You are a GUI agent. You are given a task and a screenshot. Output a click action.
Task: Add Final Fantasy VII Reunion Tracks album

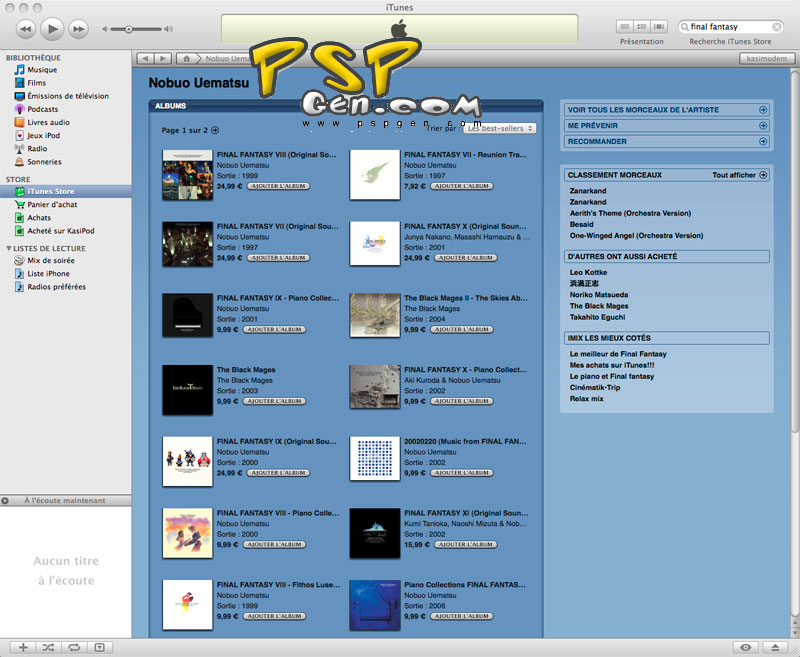(x=461, y=186)
